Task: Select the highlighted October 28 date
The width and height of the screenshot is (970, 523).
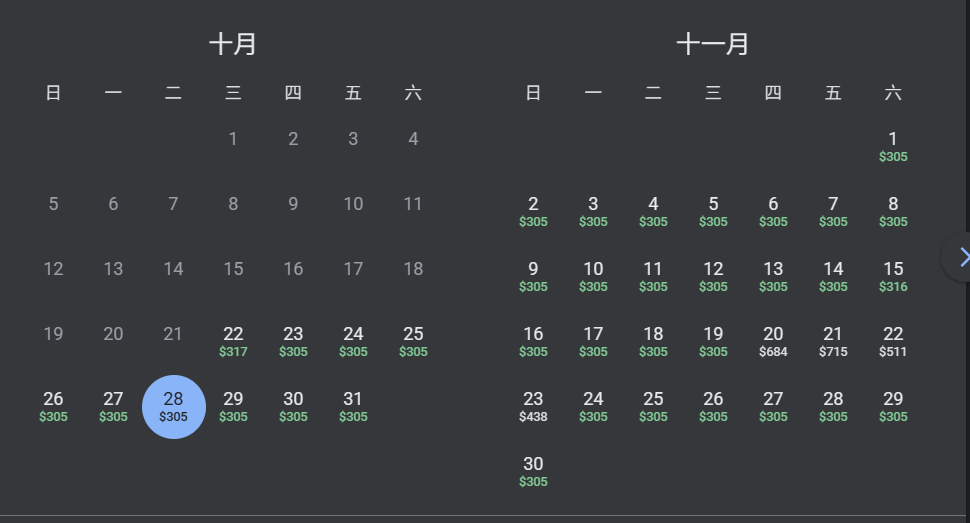Action: click(x=173, y=407)
